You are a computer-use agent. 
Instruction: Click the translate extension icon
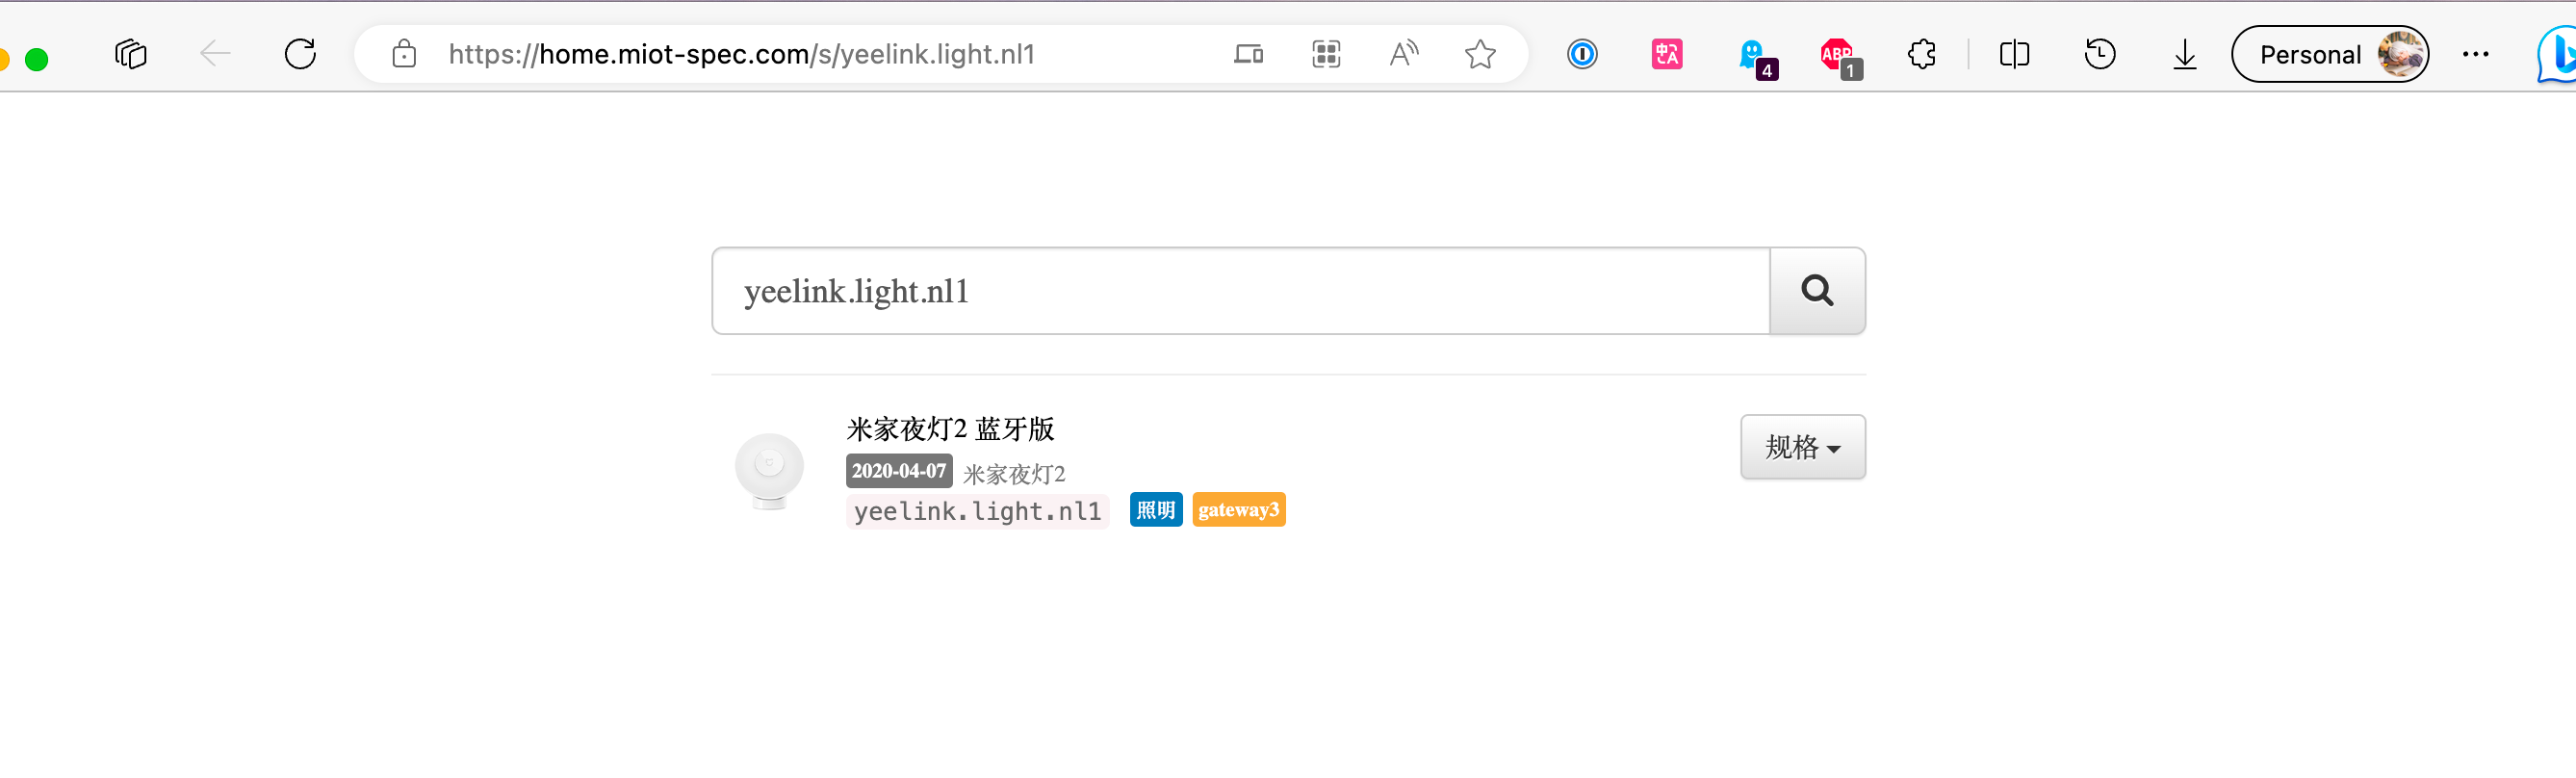coord(1666,54)
